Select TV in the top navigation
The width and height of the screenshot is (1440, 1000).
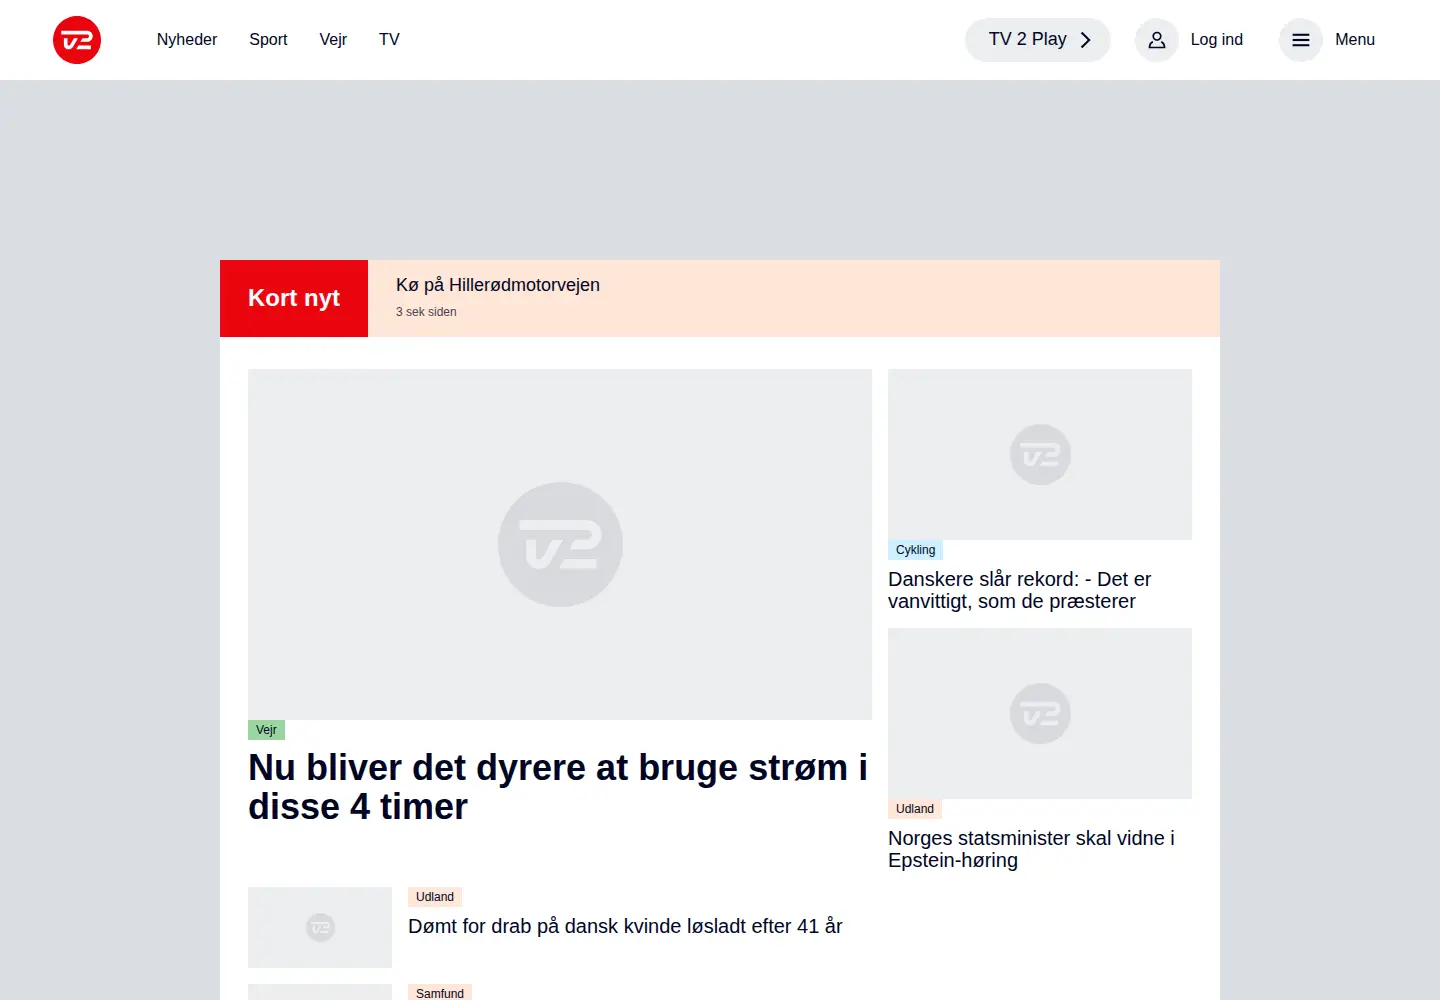[x=389, y=40]
